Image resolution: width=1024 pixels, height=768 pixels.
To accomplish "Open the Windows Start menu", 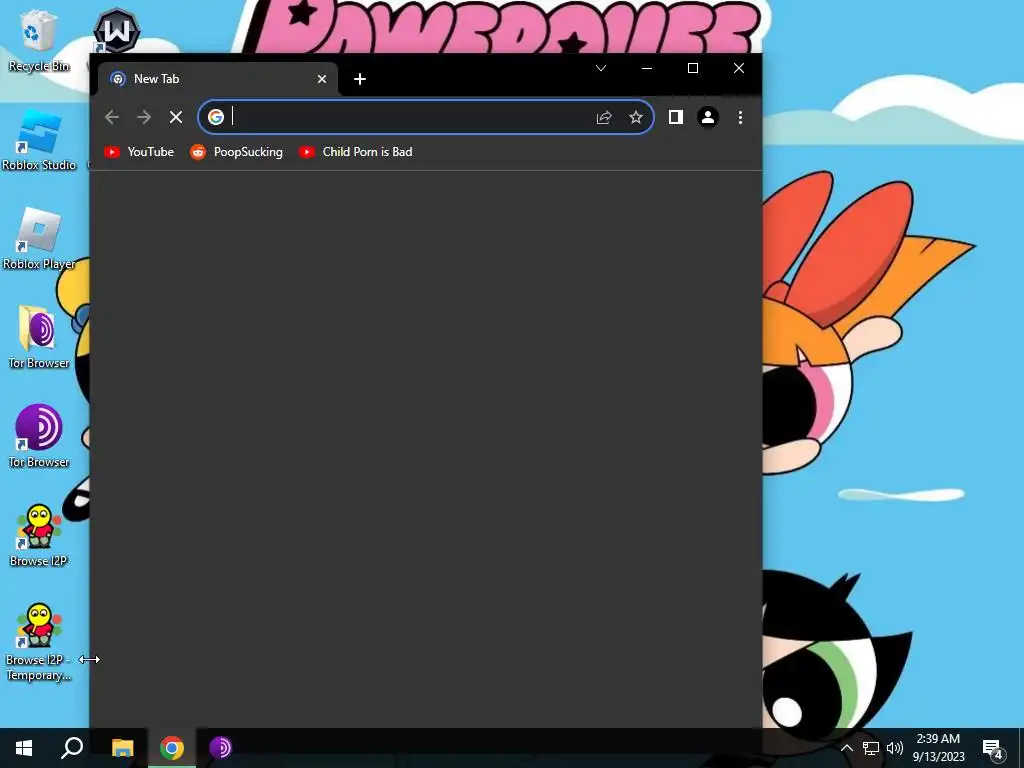I will pyautogui.click(x=24, y=748).
